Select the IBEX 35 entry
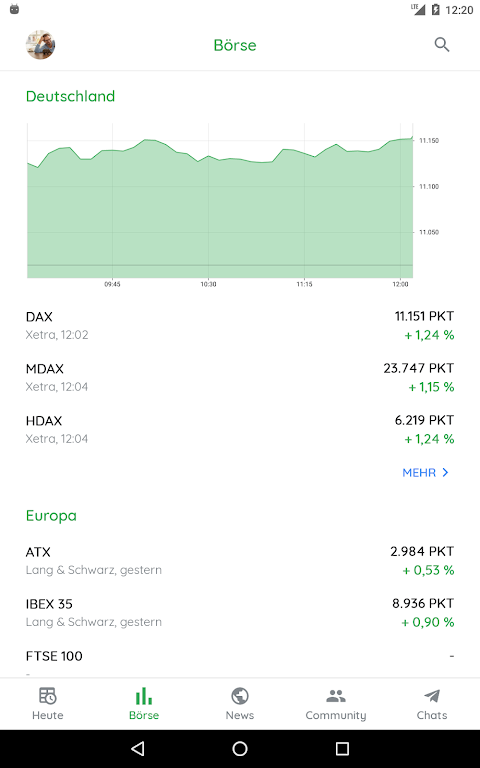 [240, 613]
